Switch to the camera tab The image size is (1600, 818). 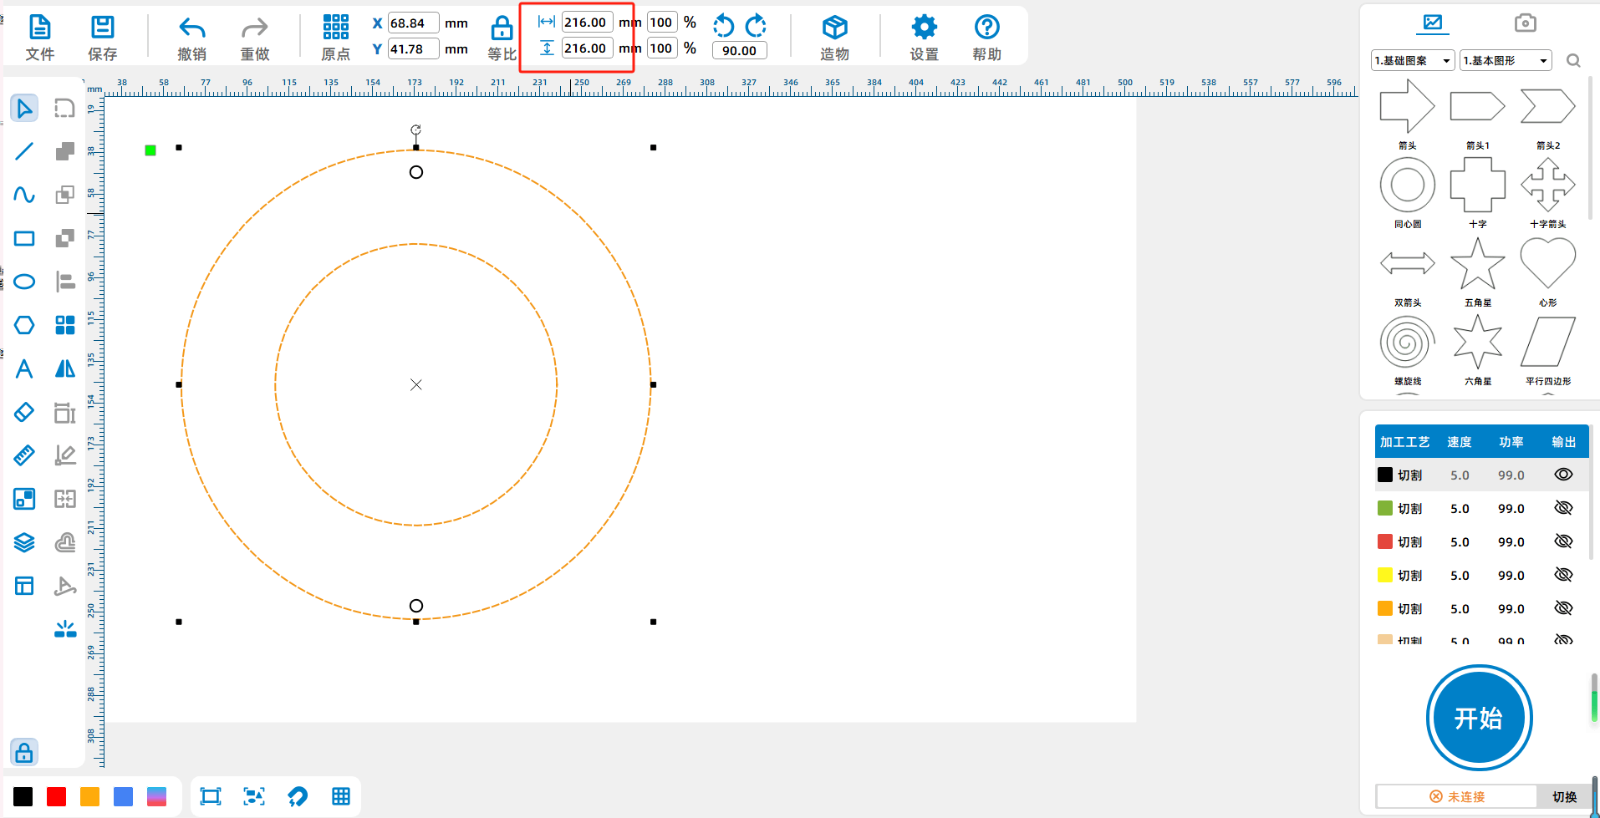tap(1524, 23)
